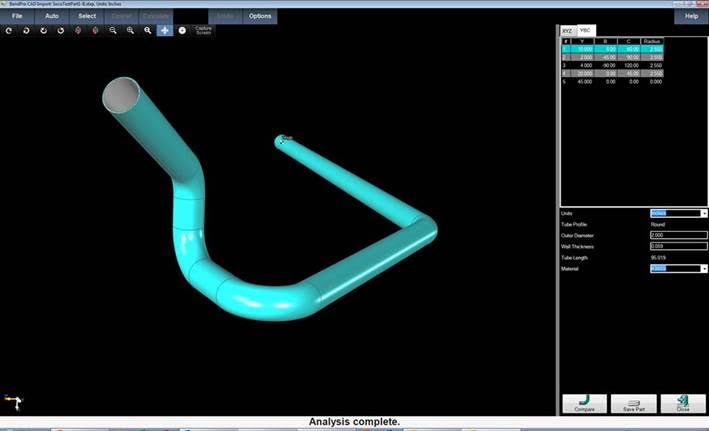Click the axis orientation indicator in the viewport
The width and height of the screenshot is (709, 431).
[x=14, y=402]
